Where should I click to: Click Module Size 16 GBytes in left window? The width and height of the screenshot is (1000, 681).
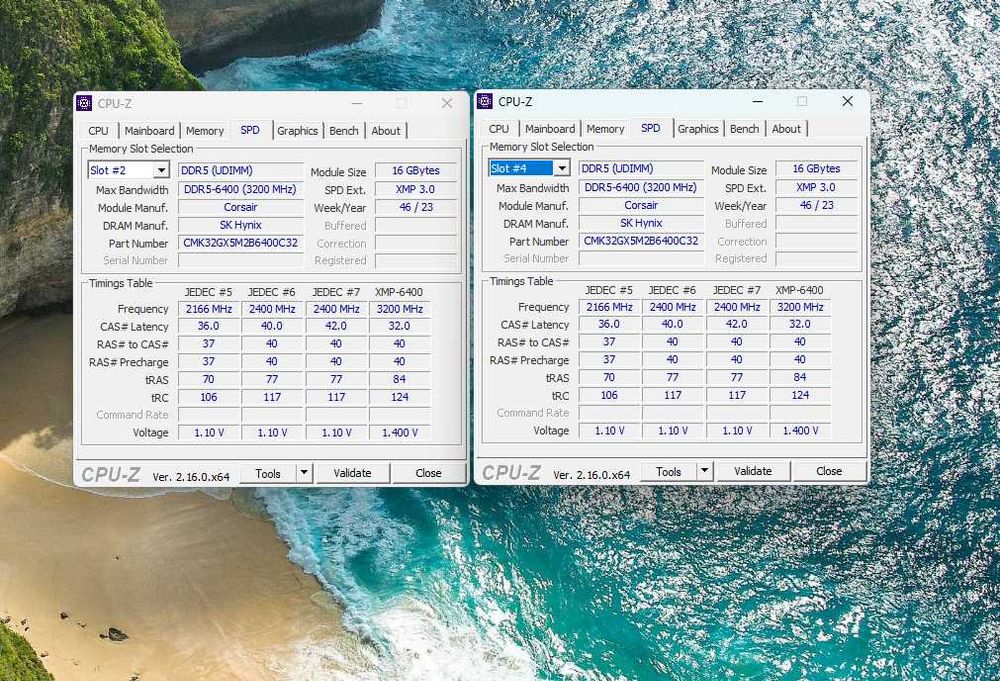pyautogui.click(x=416, y=170)
